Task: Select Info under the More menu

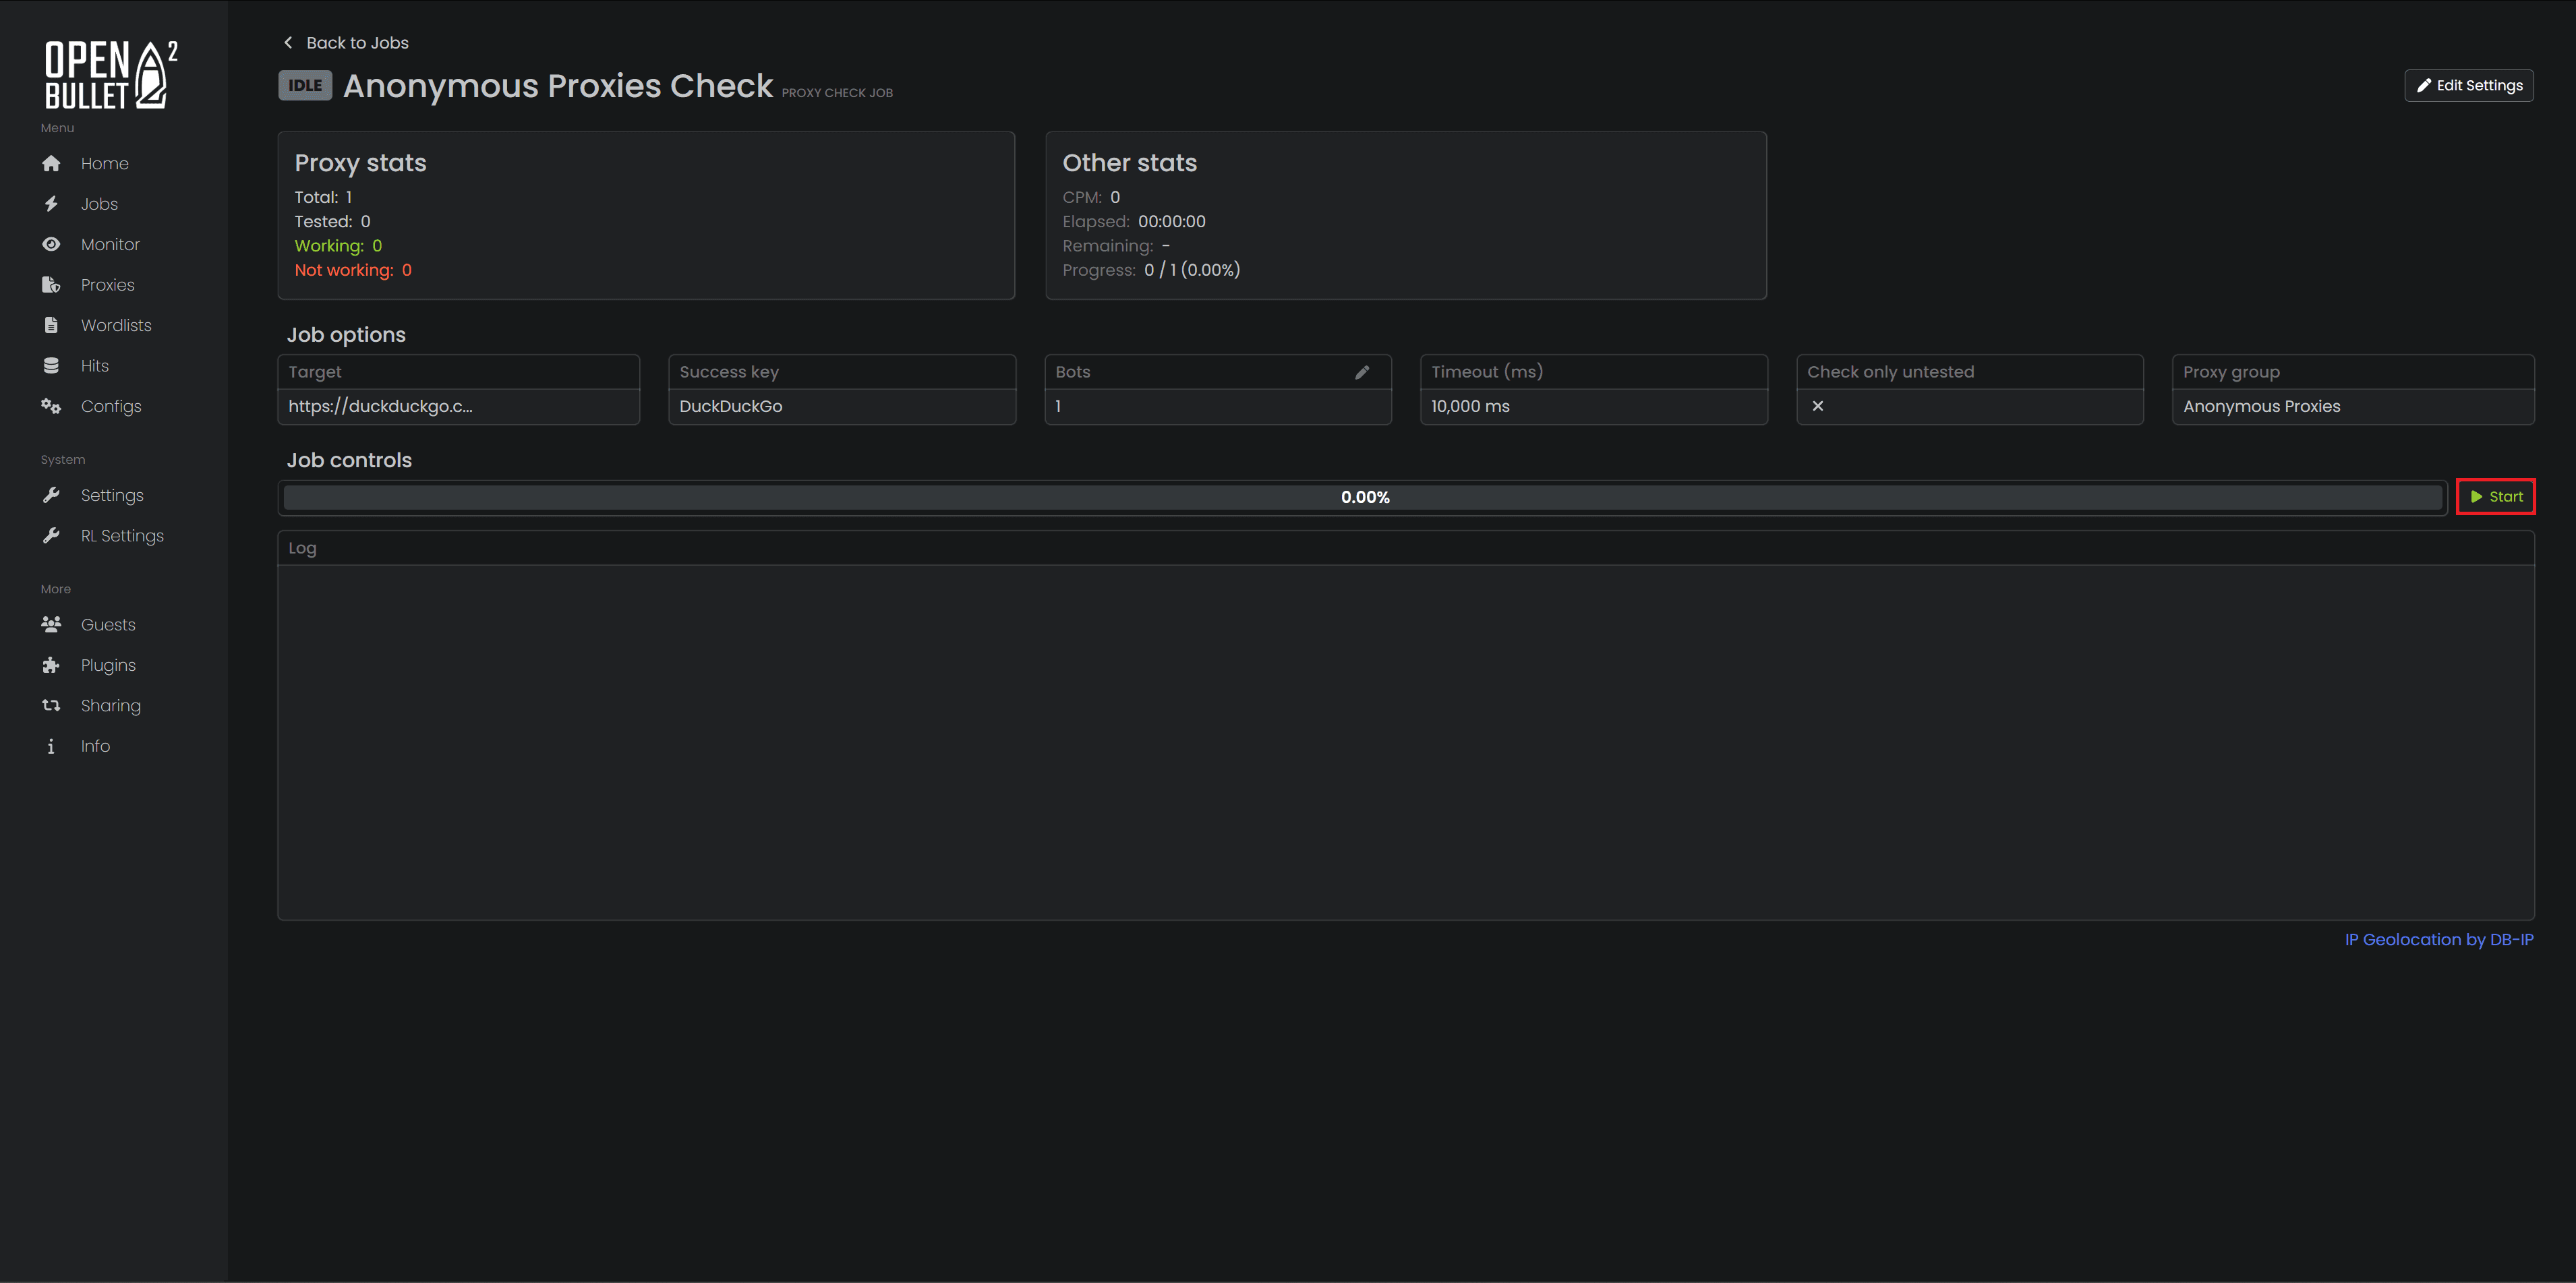Action: [x=95, y=745]
